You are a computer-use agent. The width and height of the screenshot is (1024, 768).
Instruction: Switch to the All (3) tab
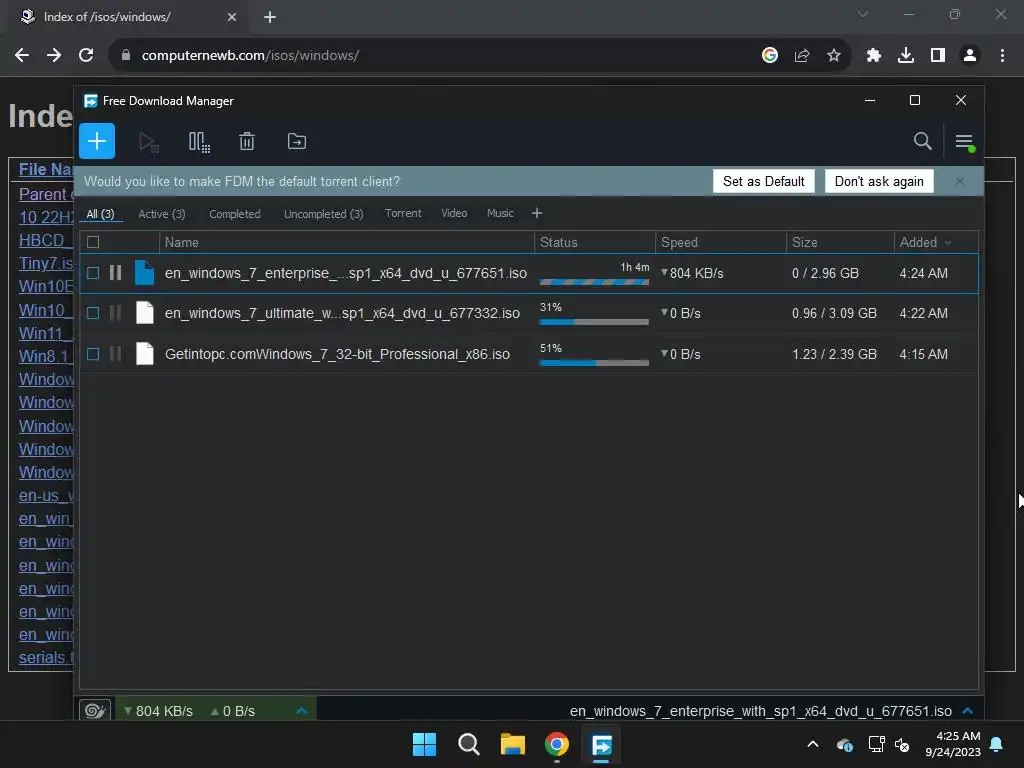pos(101,214)
